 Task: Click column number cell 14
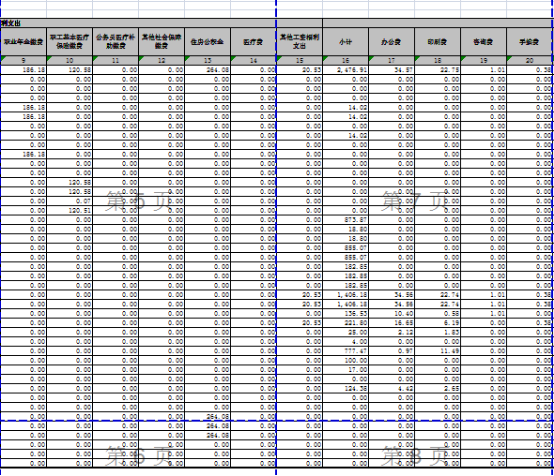click(253, 60)
